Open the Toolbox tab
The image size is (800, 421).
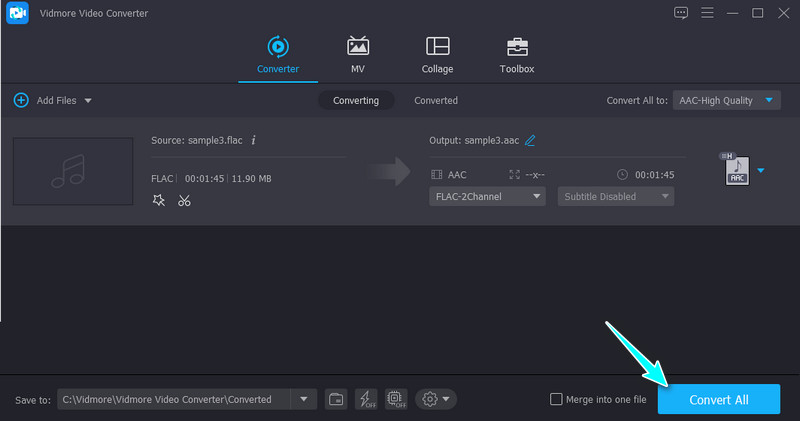coord(517,54)
